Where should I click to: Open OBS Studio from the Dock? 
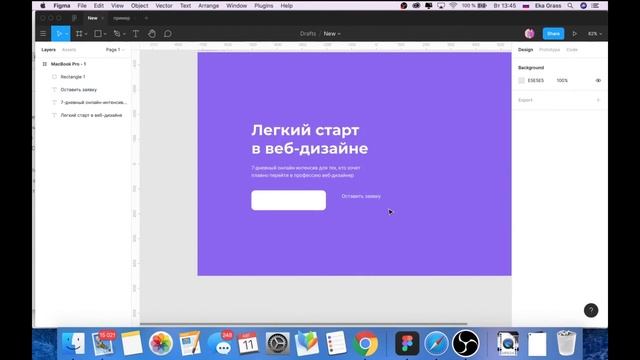pyautogui.click(x=466, y=343)
